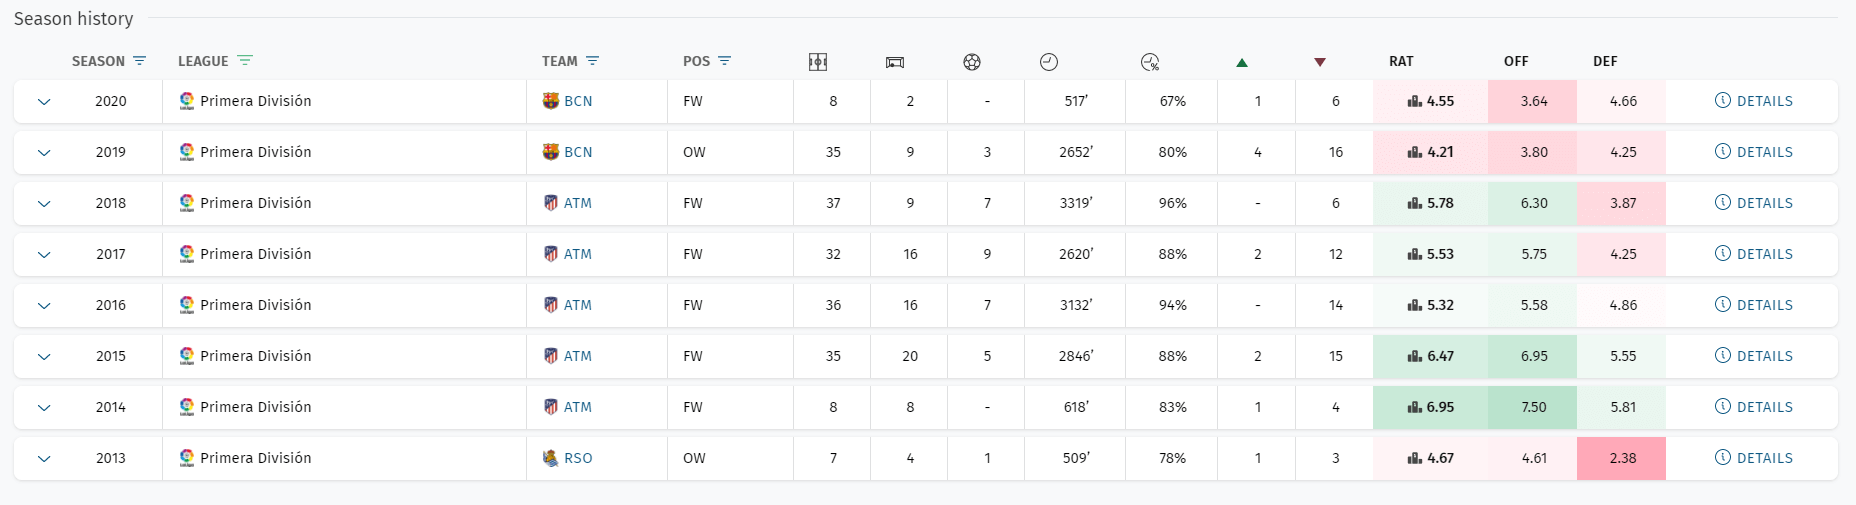Open DETAILS for the 2015 season
Screen dimensions: 1856x505
pyautogui.click(x=1754, y=356)
